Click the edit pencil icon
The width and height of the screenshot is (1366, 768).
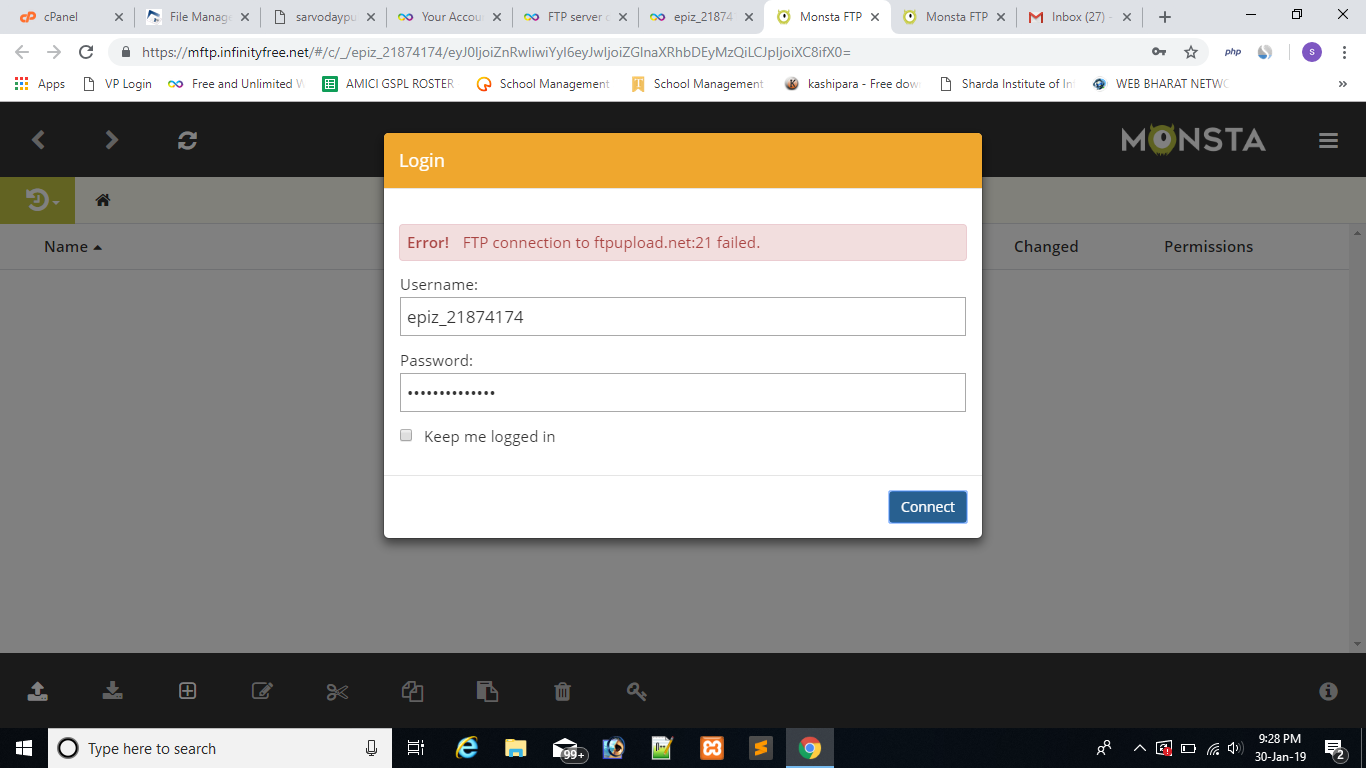[262, 691]
